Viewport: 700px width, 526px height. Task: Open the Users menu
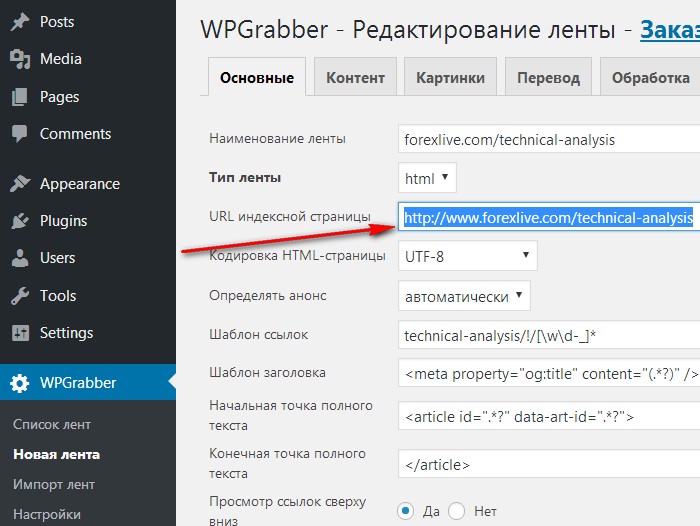click(x=58, y=258)
